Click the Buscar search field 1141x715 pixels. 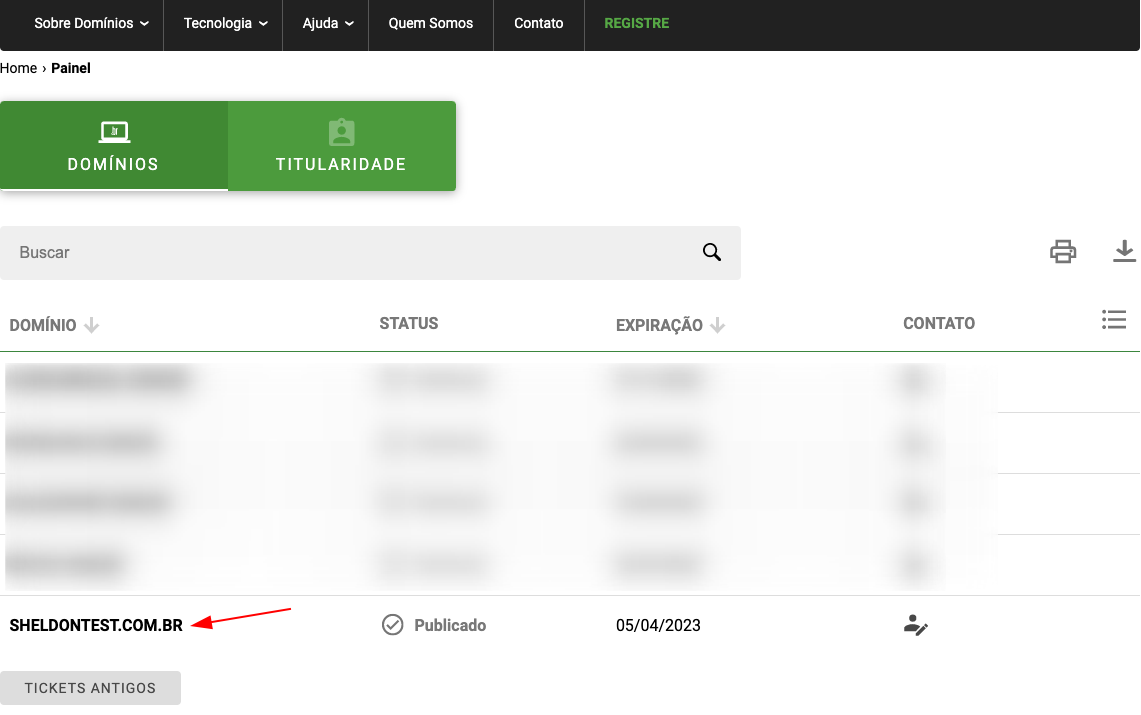(350, 252)
